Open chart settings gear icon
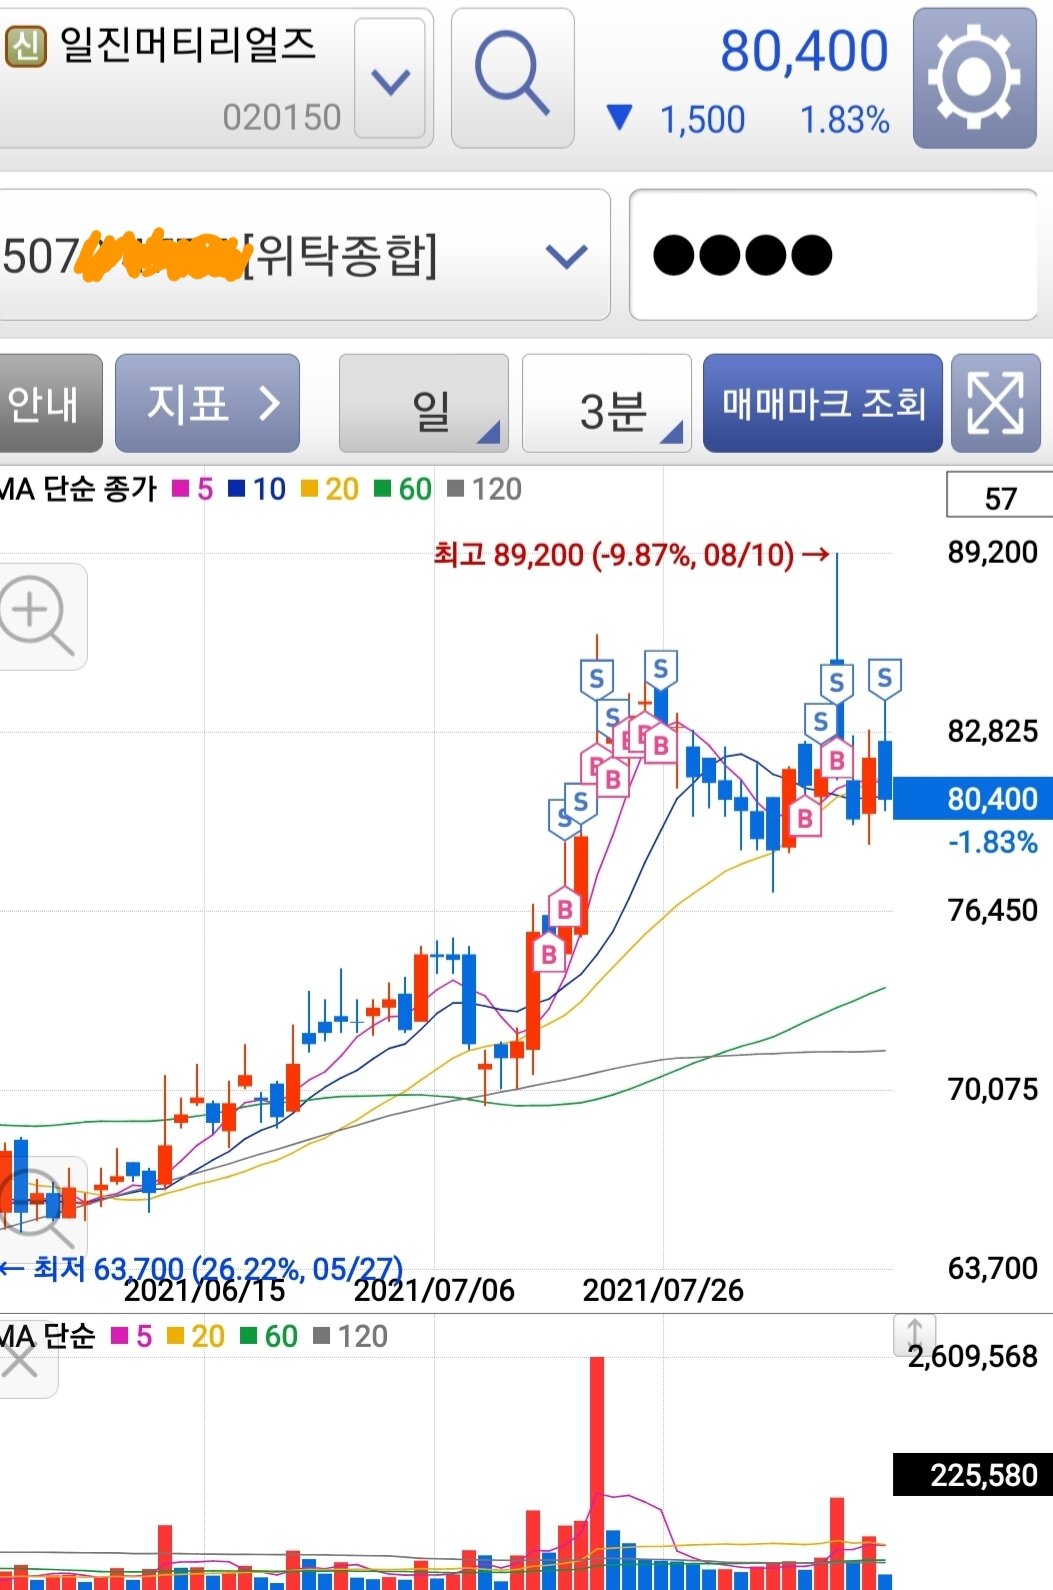The height and width of the screenshot is (1590, 1053). coord(974,77)
